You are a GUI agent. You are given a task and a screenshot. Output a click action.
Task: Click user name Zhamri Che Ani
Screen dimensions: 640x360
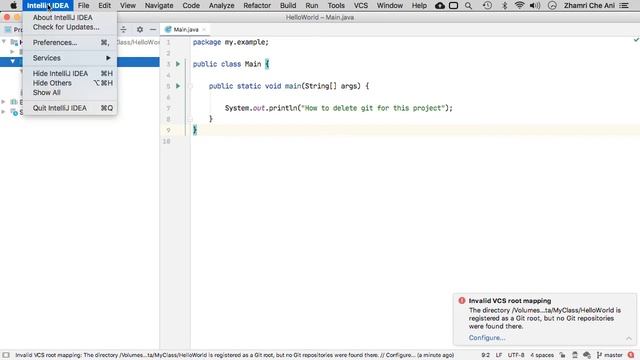pos(589,5)
